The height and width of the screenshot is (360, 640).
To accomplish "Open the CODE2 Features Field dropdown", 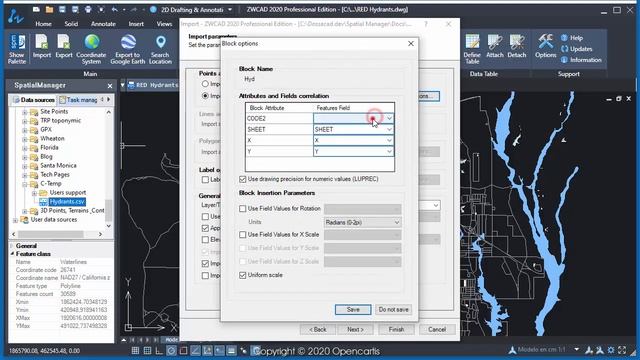I will point(353,118).
